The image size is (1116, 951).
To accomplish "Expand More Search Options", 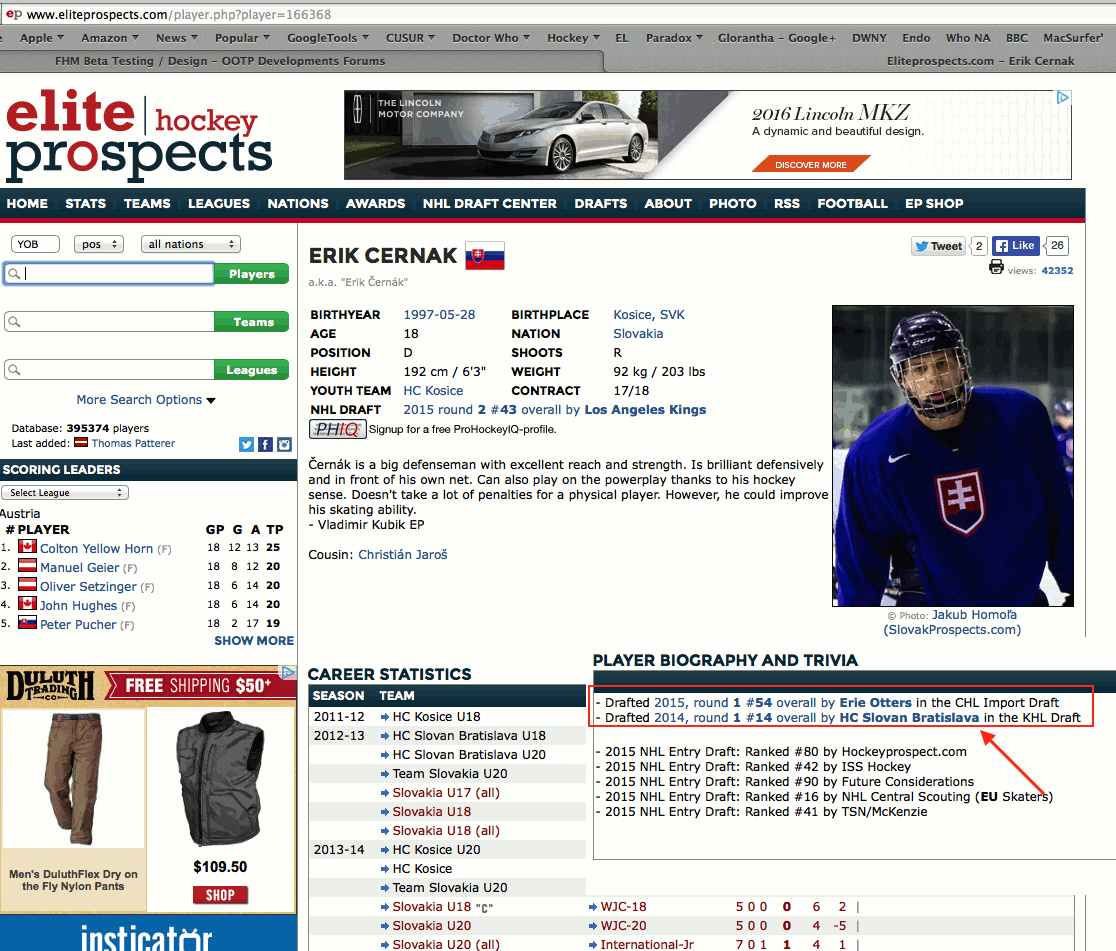I will coord(146,400).
